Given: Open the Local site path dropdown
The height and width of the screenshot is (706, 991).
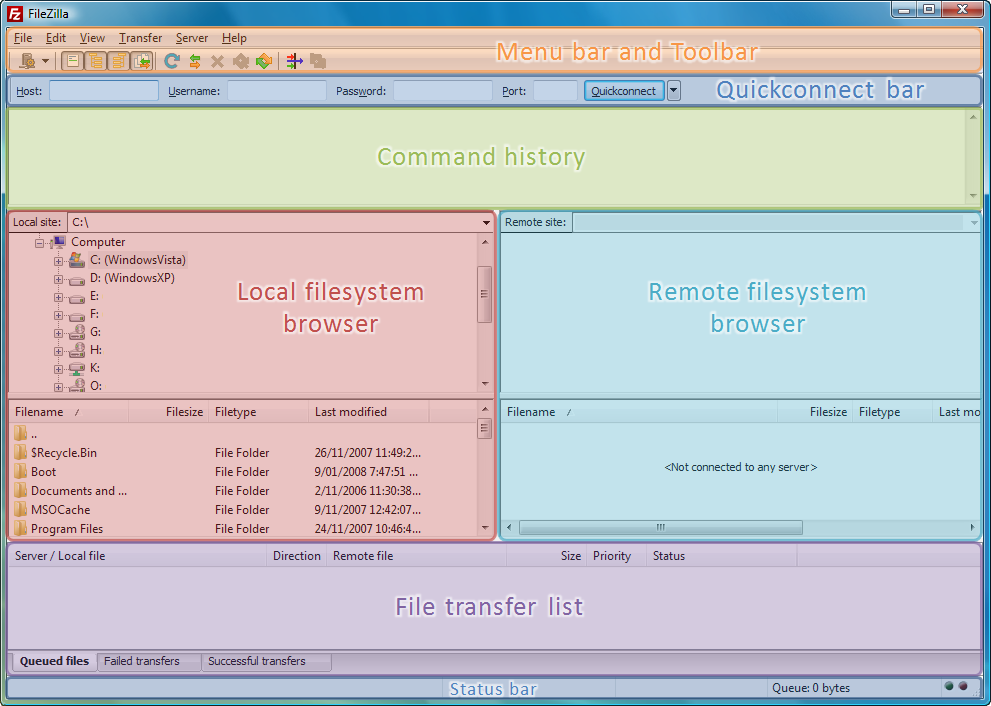Looking at the screenshot, I should [486, 222].
